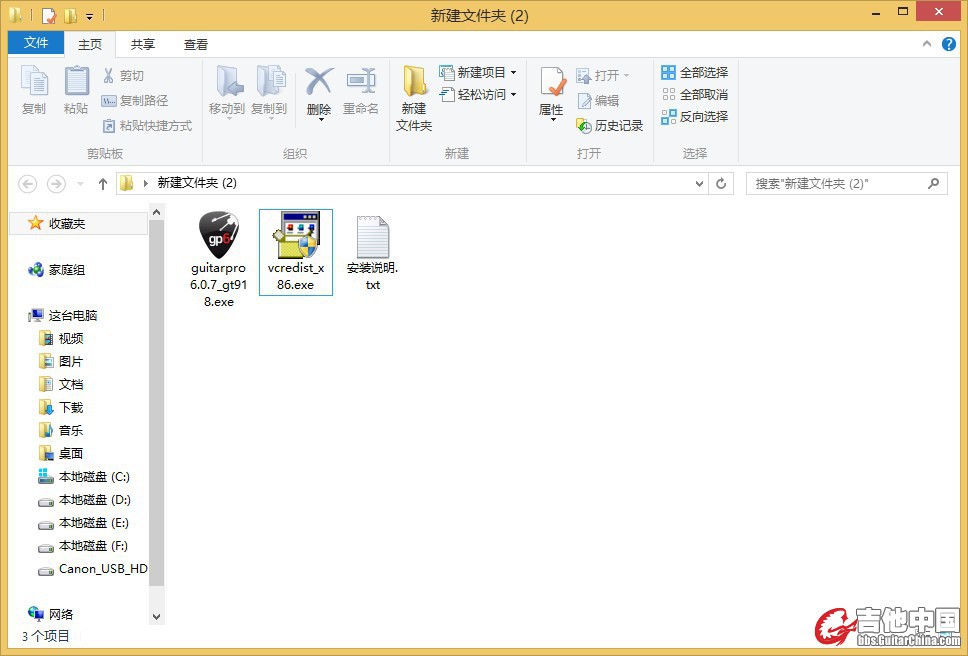This screenshot has height=656, width=968.
Task: Click the navigation pane scrollbar down arrow
Action: [156, 618]
